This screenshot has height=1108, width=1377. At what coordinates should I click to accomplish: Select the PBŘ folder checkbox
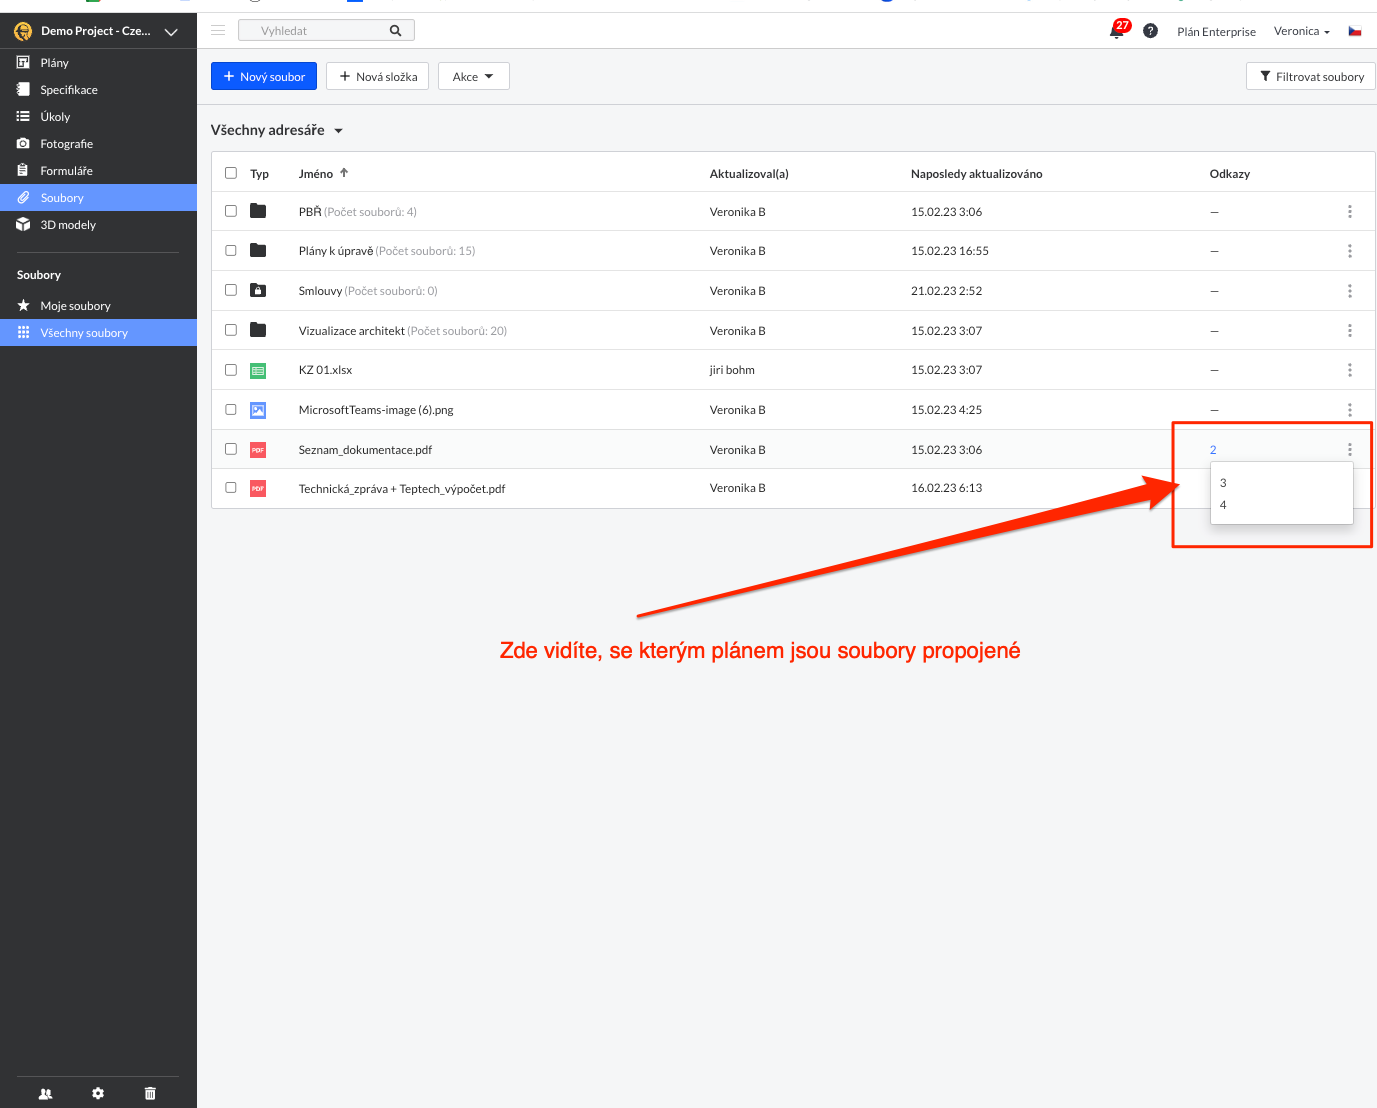(231, 211)
